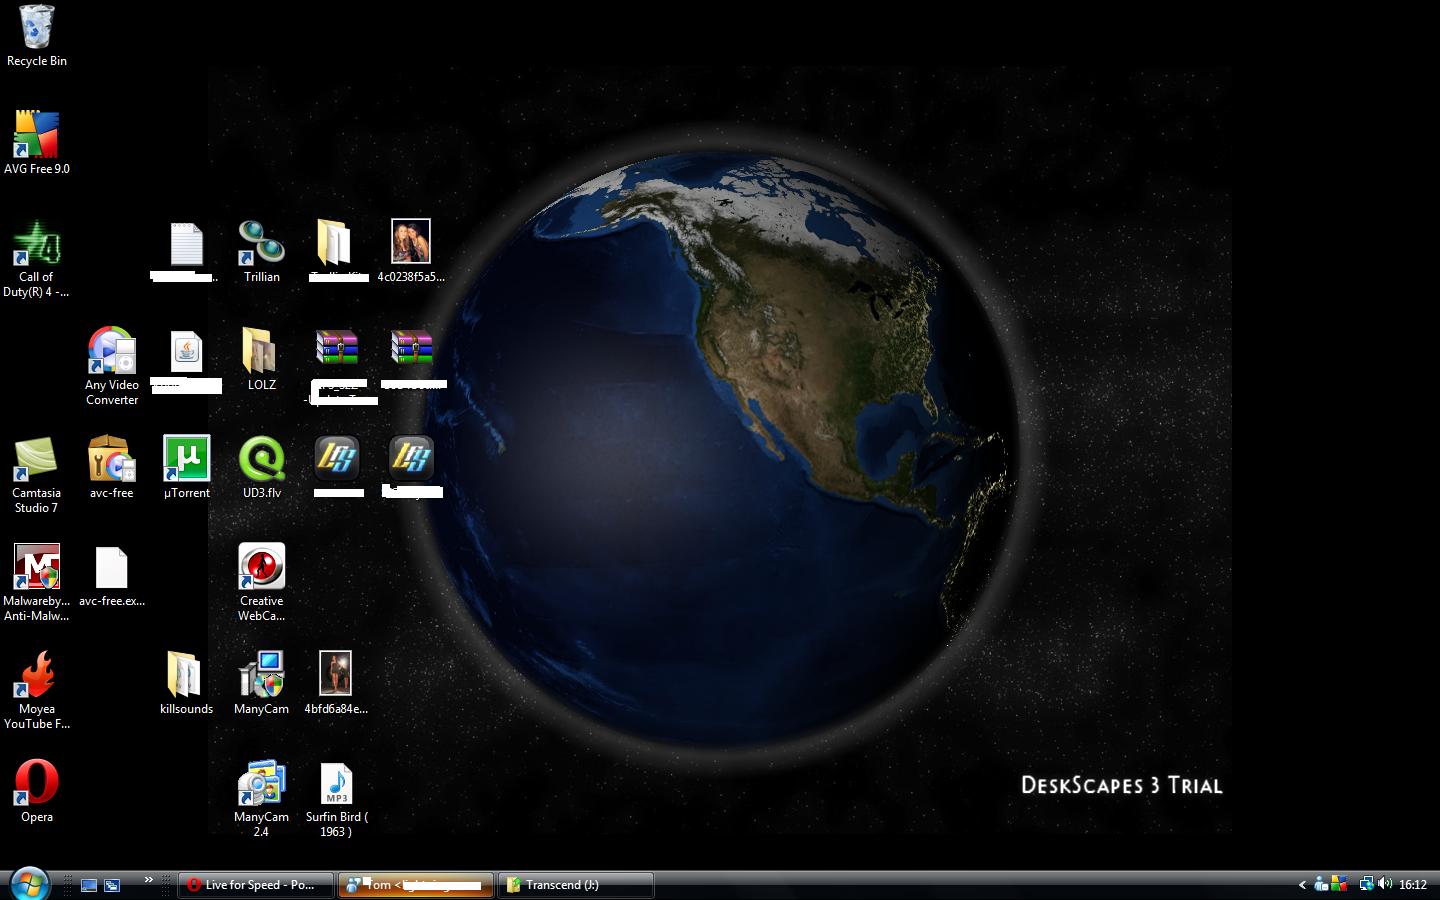
Task: Open the Windows Start menu orb
Action: (29, 884)
